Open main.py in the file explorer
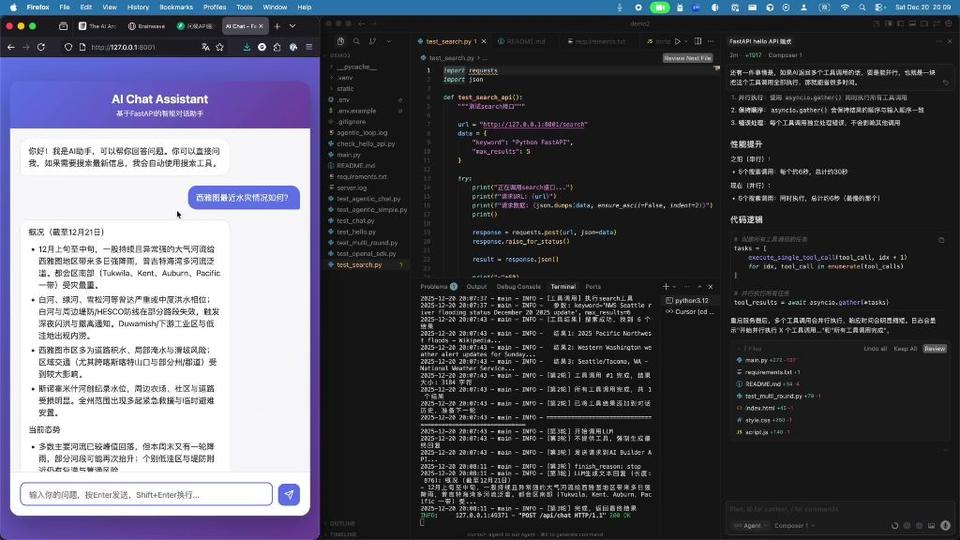The width and height of the screenshot is (960, 540). (x=349, y=155)
